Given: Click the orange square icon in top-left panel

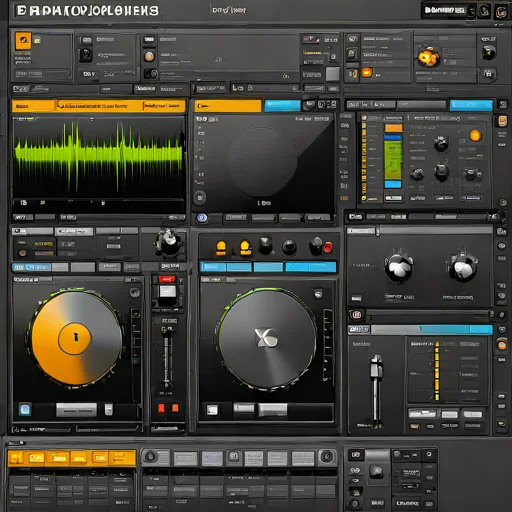Looking at the screenshot, I should tap(23, 41).
